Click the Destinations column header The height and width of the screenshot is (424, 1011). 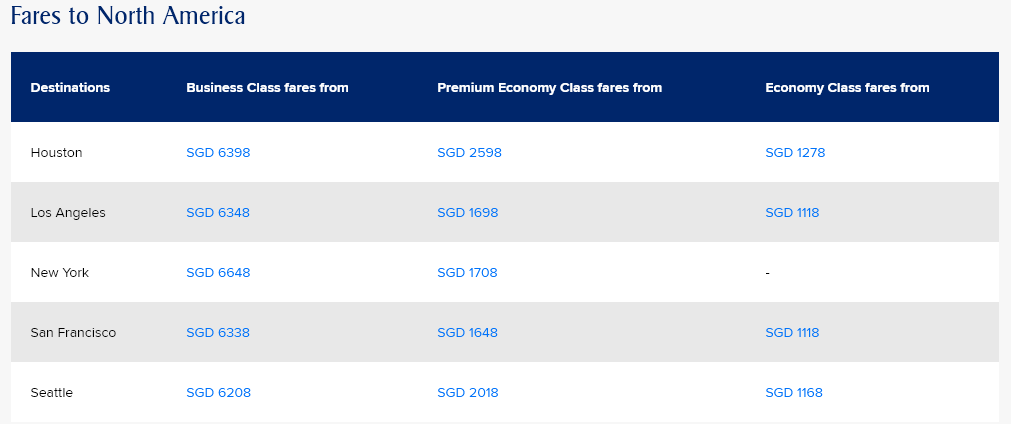pos(70,88)
